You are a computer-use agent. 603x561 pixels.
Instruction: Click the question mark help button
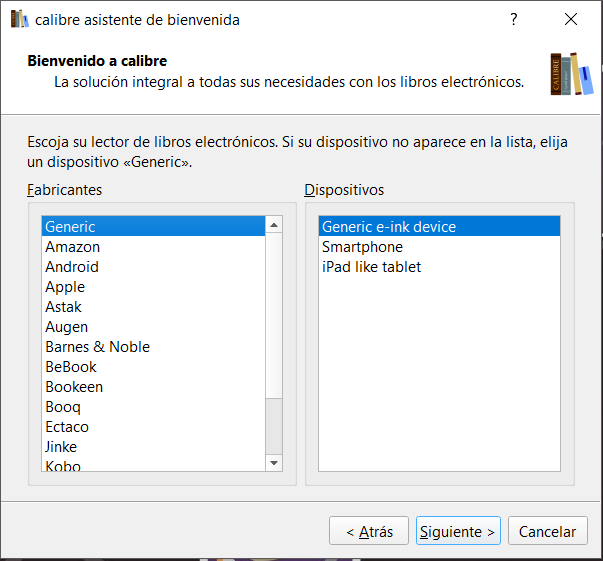[x=513, y=19]
